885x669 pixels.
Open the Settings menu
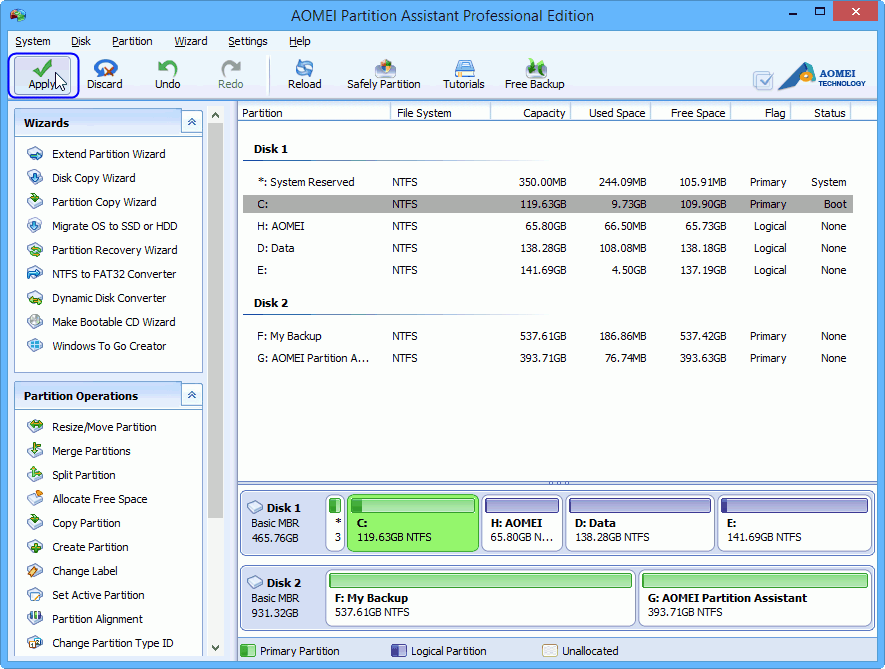(248, 41)
